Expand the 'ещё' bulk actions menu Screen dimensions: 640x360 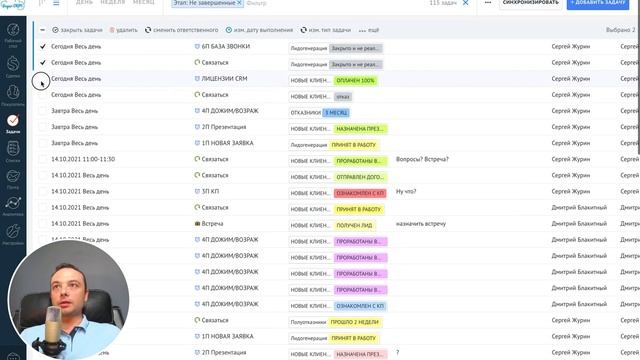pyautogui.click(x=369, y=30)
